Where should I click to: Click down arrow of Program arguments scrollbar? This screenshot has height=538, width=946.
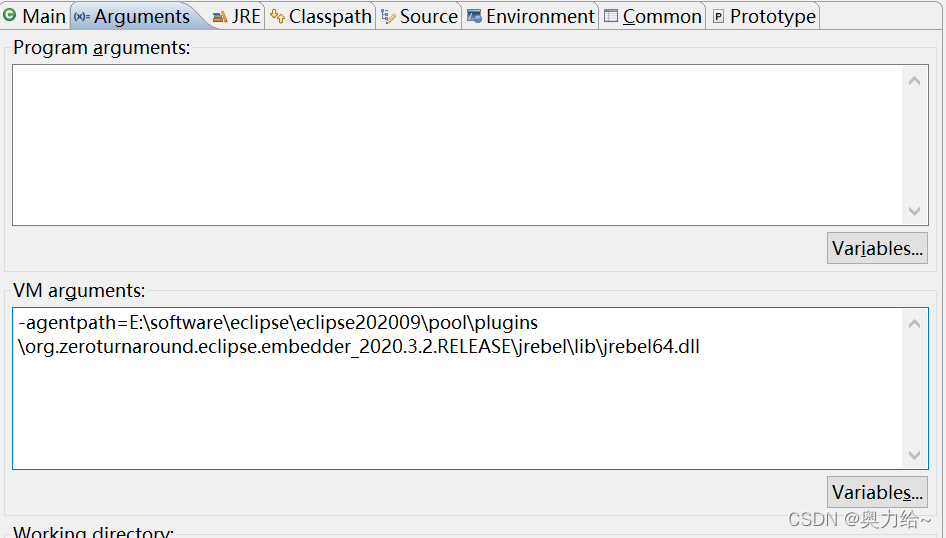(915, 211)
